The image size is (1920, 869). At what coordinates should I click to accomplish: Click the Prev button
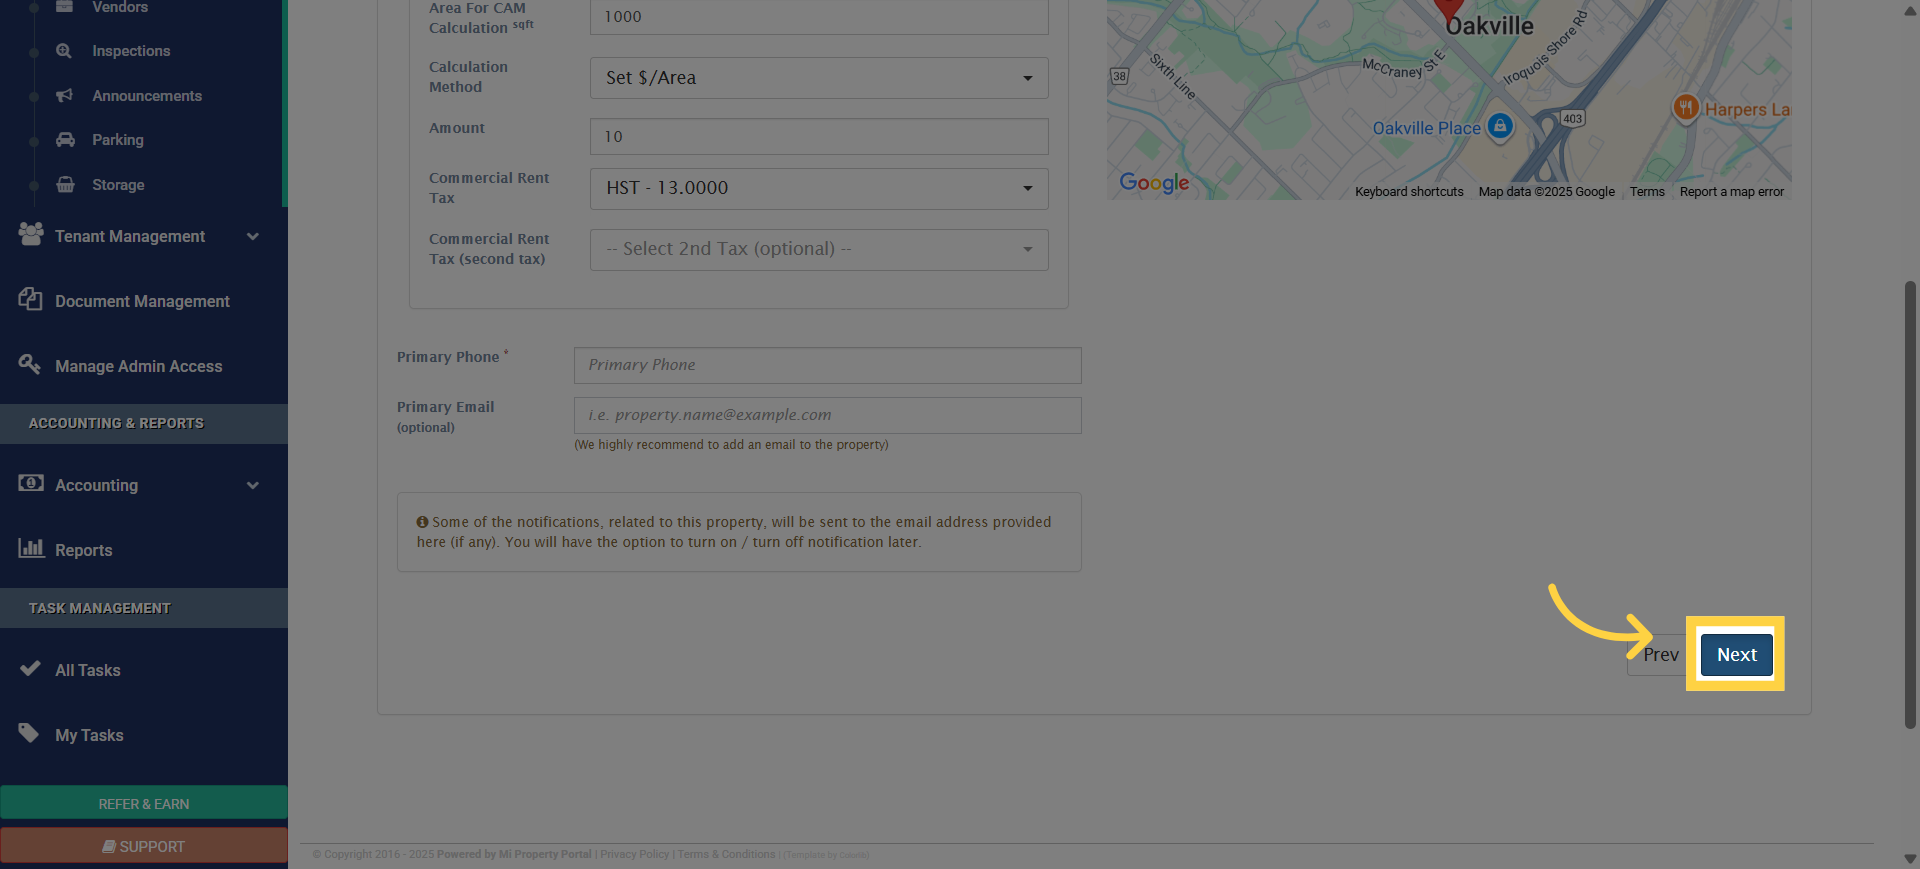pos(1661,655)
